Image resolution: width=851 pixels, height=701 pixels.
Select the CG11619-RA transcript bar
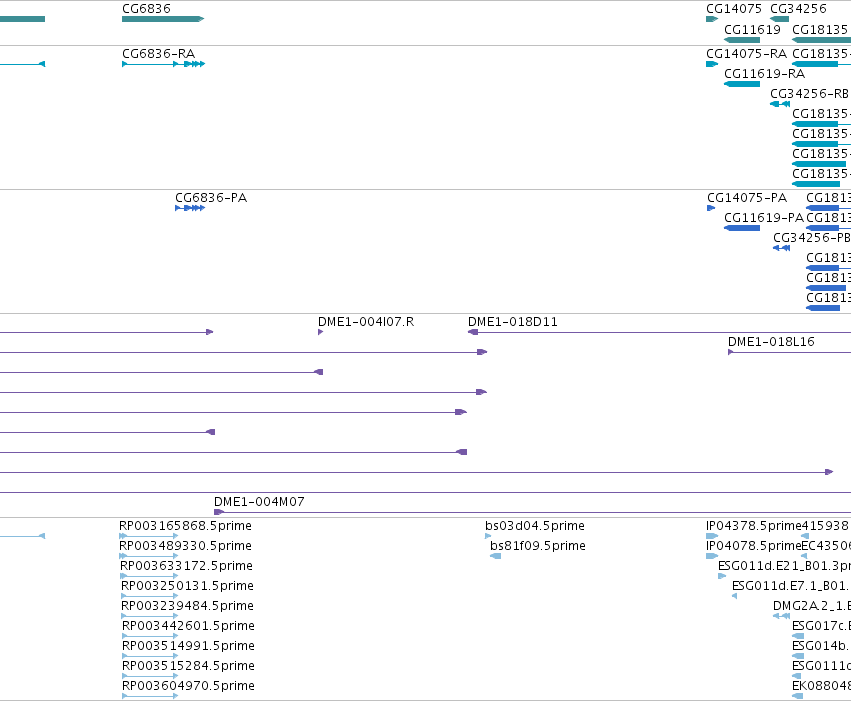tap(742, 84)
